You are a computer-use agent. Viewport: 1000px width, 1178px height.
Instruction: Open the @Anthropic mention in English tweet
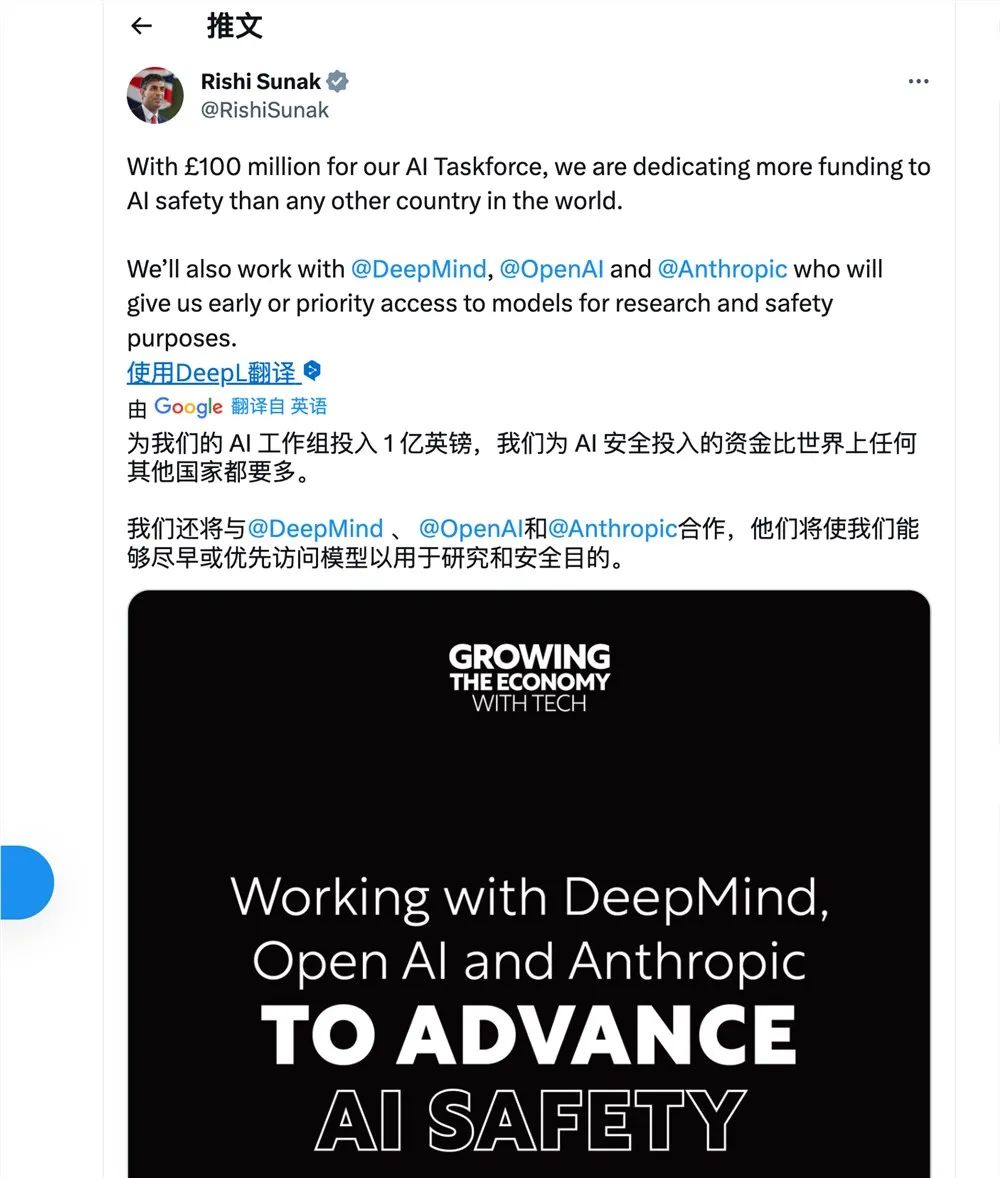(x=722, y=269)
